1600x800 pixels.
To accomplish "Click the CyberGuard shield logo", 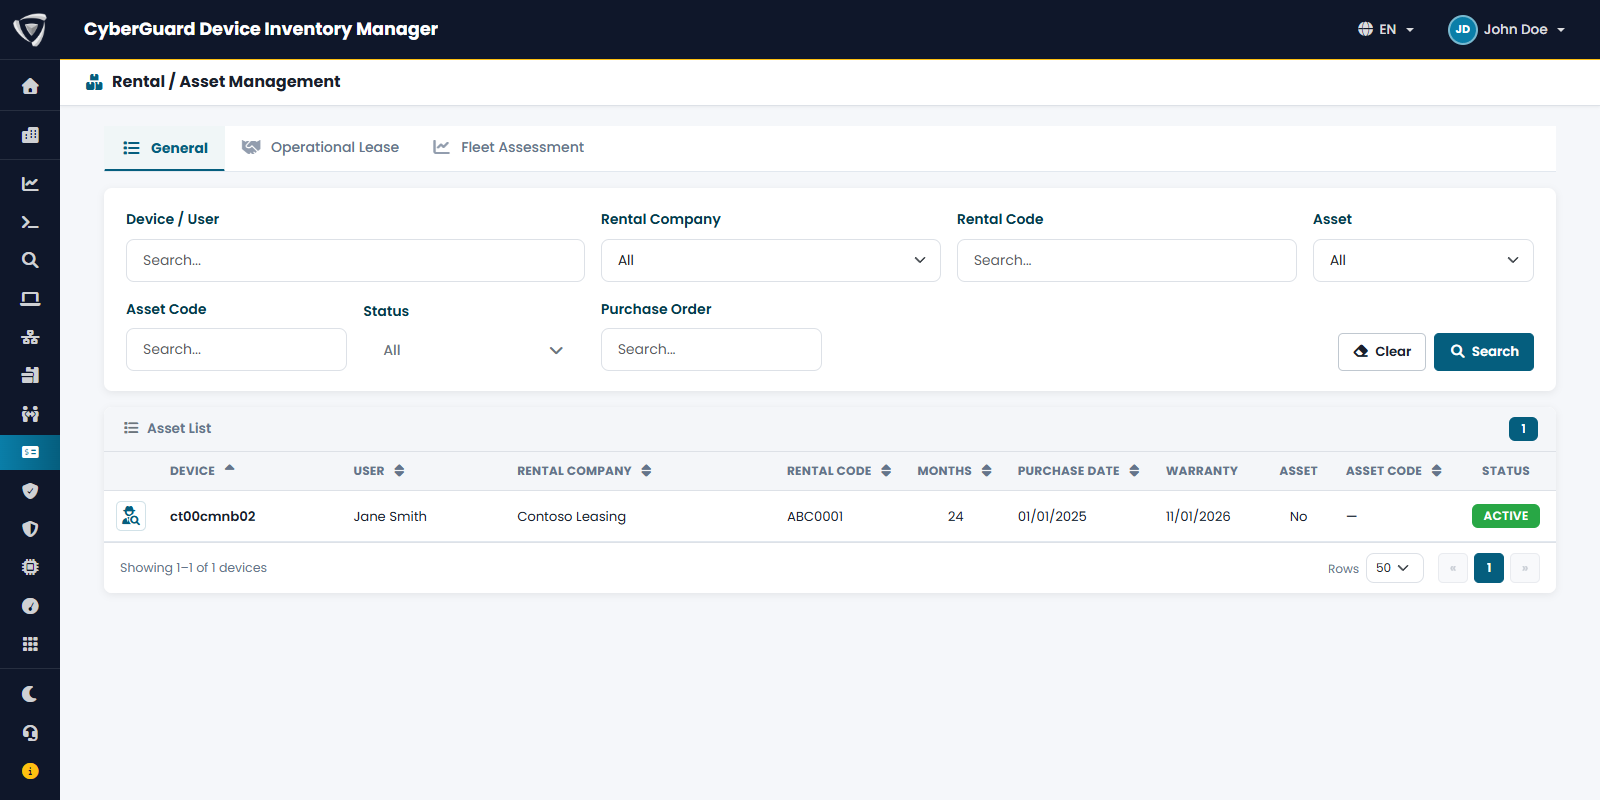I will (30, 29).
